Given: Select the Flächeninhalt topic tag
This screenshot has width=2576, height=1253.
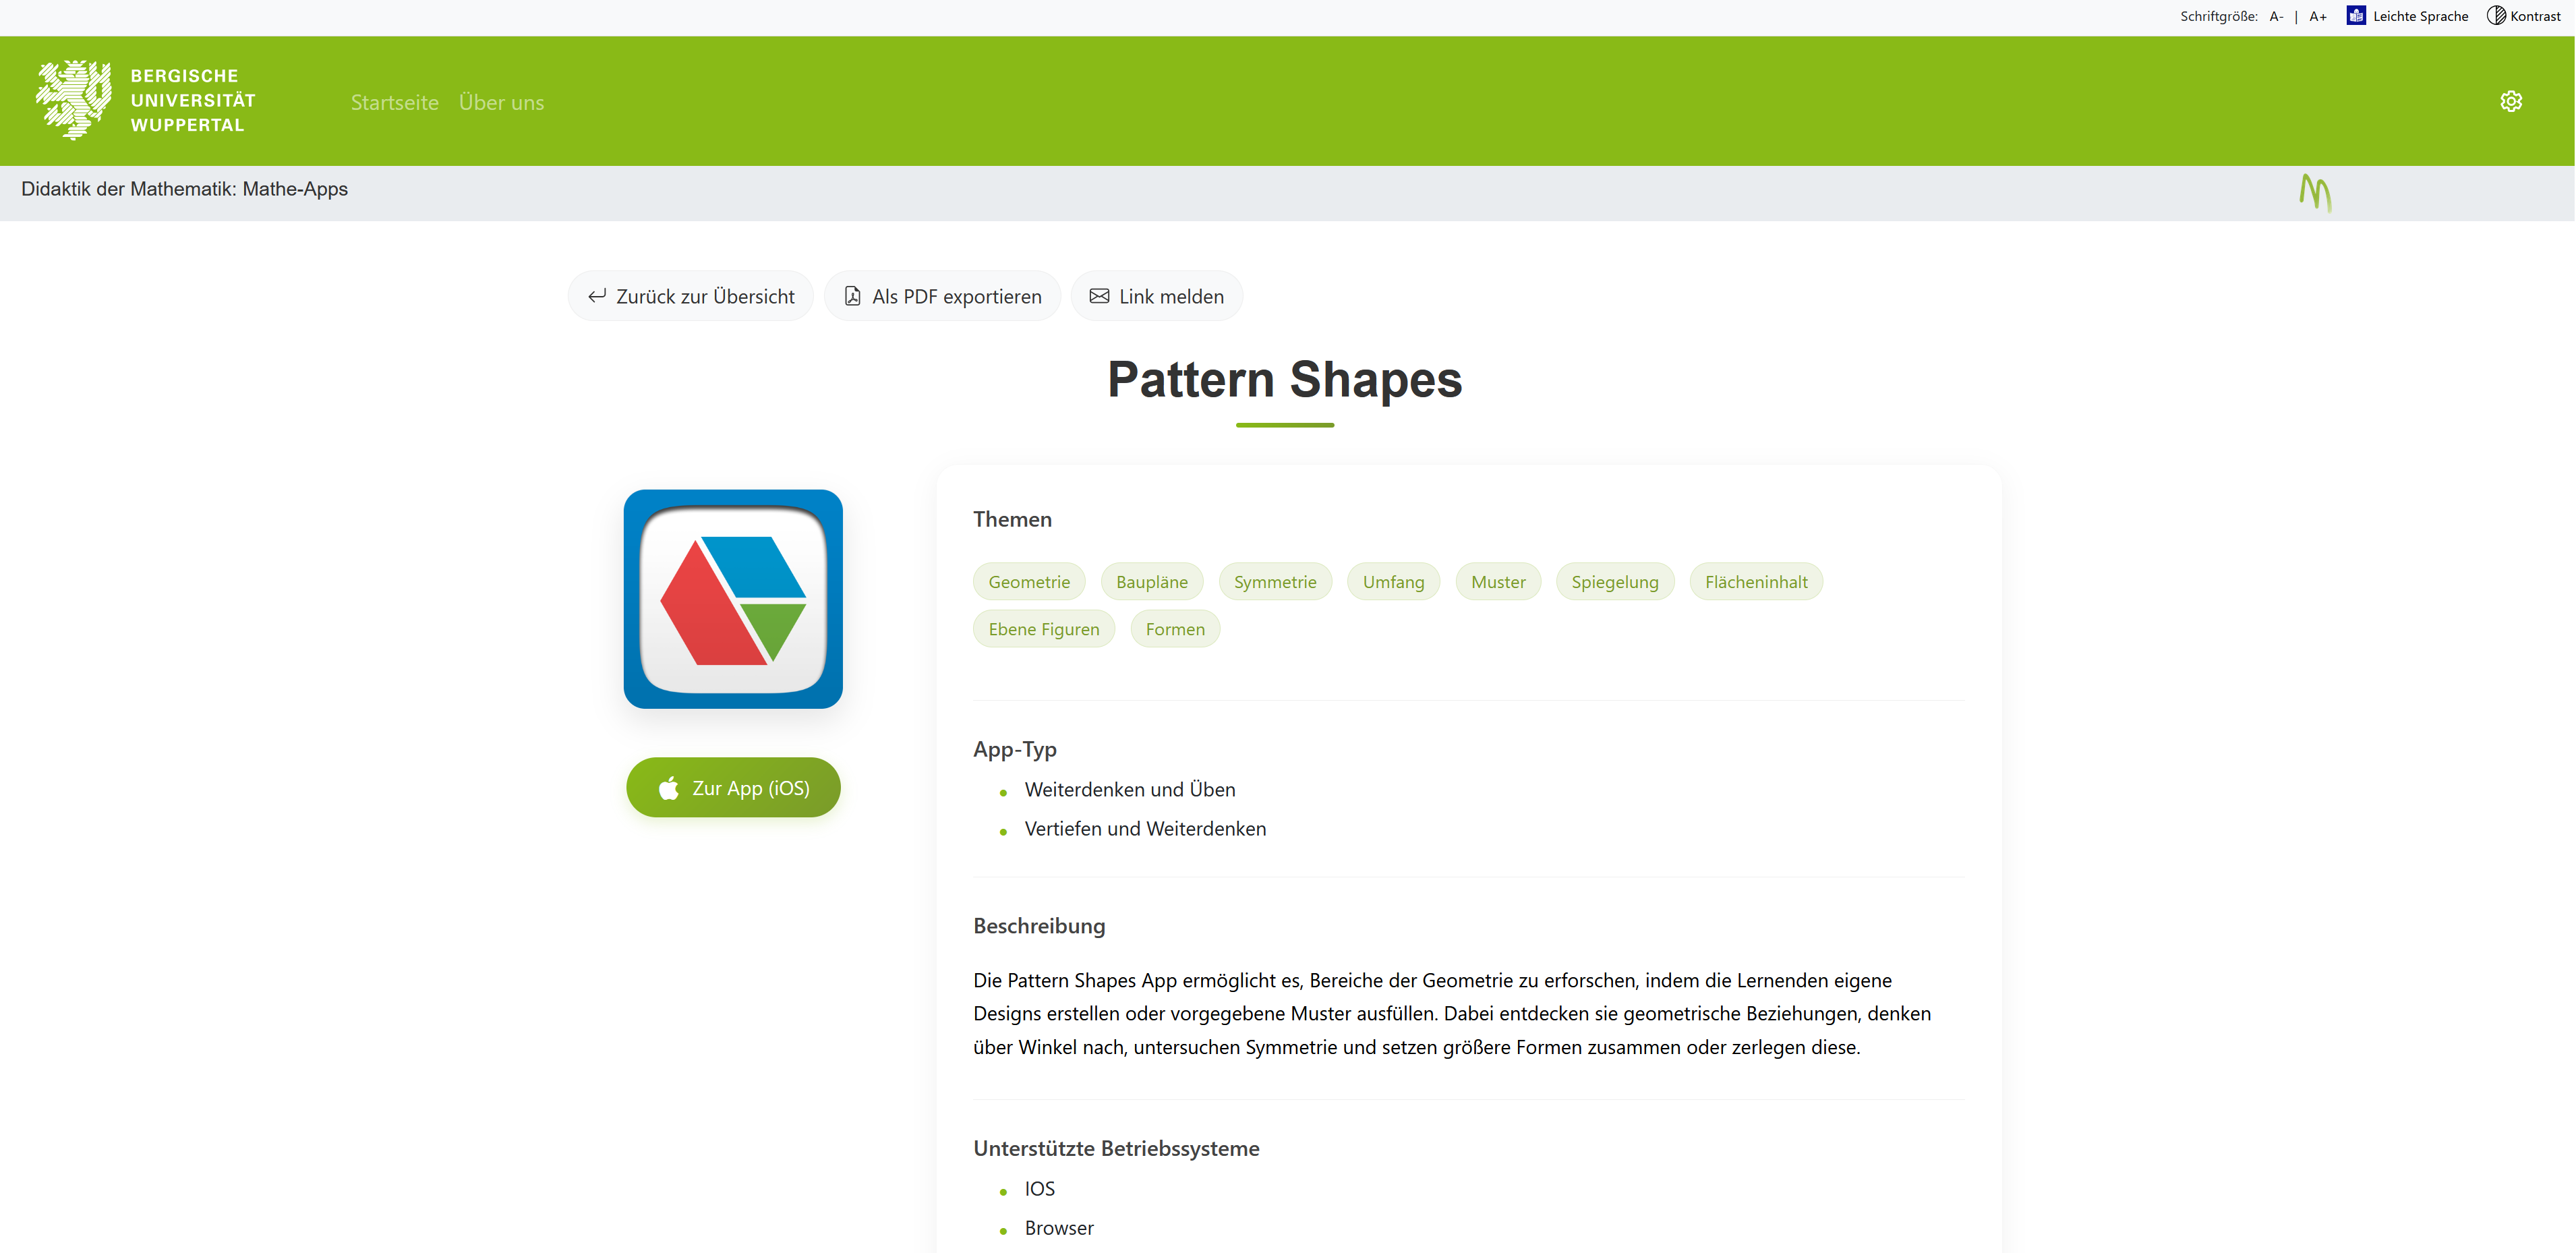Looking at the screenshot, I should click(1755, 582).
